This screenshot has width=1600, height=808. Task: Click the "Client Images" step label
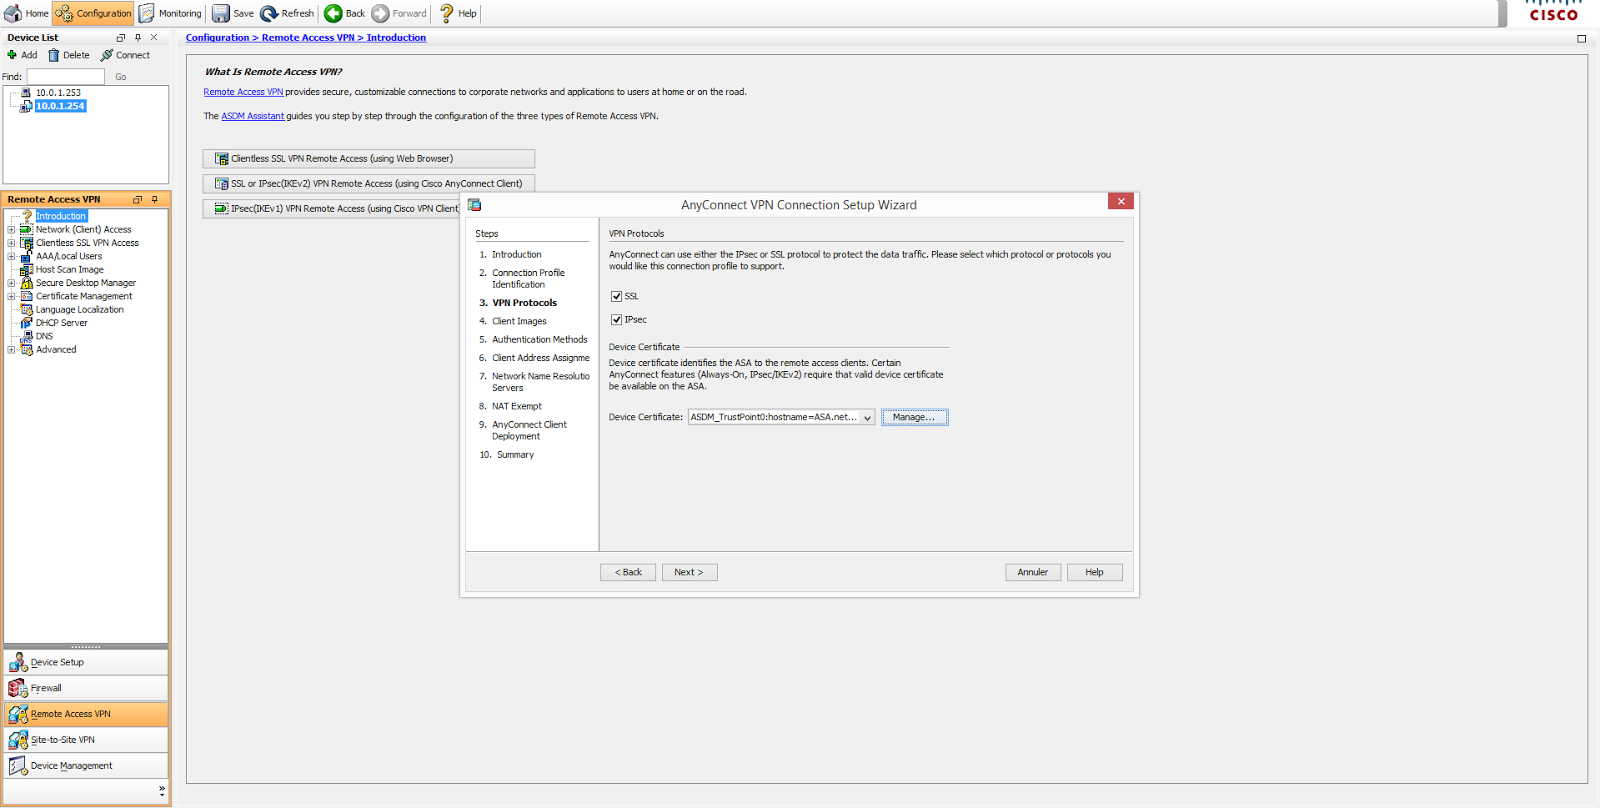(x=519, y=322)
